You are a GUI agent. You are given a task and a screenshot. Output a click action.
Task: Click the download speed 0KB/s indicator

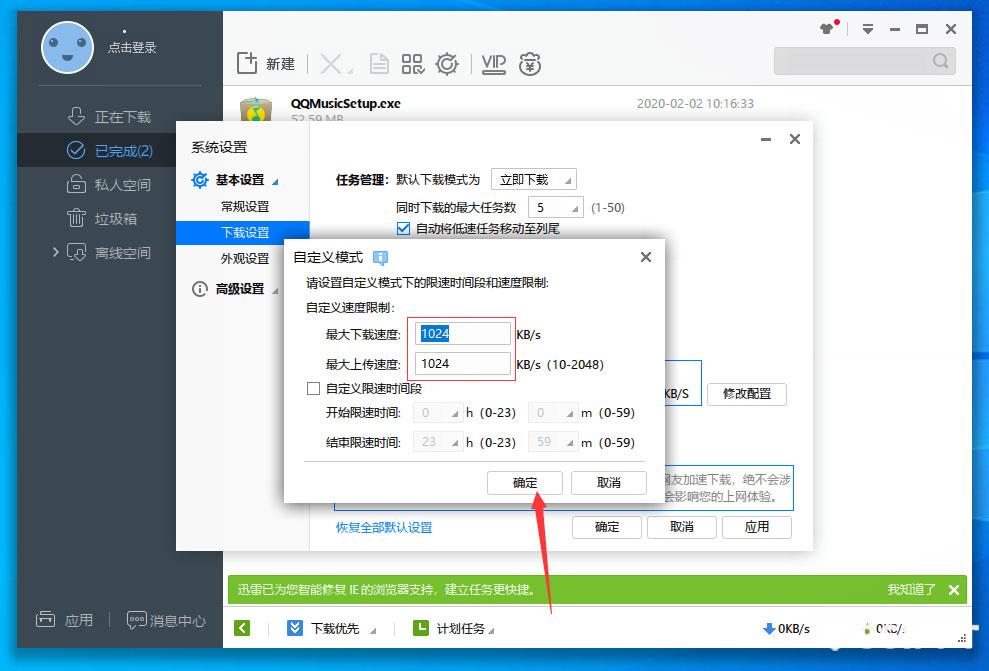point(786,629)
